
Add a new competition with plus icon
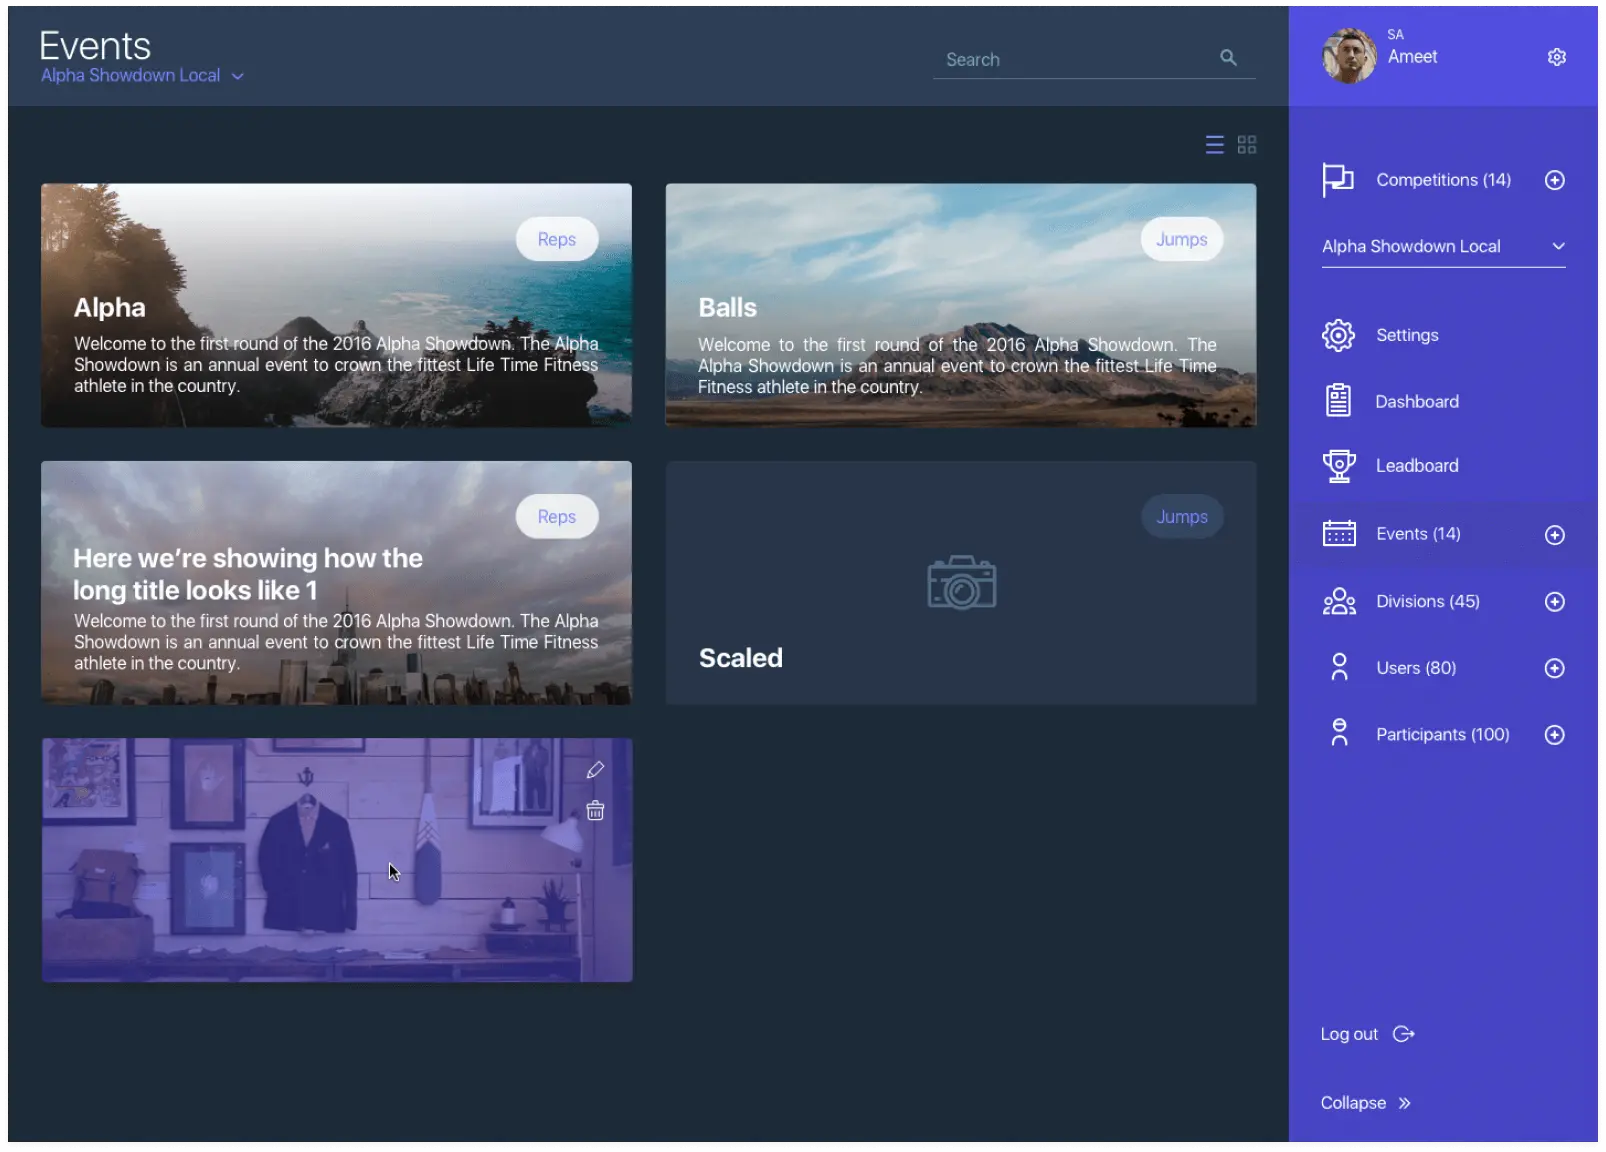click(x=1554, y=180)
